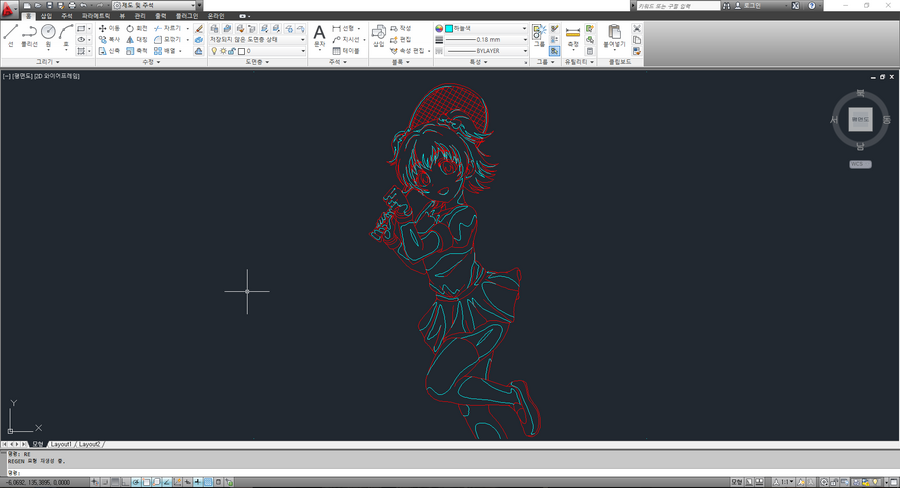Screen dimensions: 900x488
Task: Click the cyan color swatch in Properties
Action: click(x=449, y=28)
